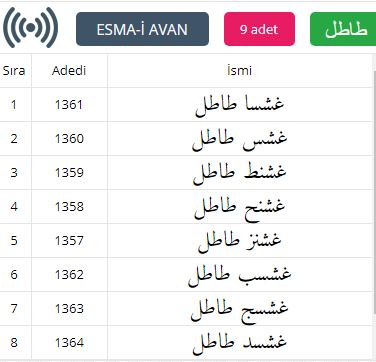
Task: Click the pink 9 adet button
Action: pos(259,29)
